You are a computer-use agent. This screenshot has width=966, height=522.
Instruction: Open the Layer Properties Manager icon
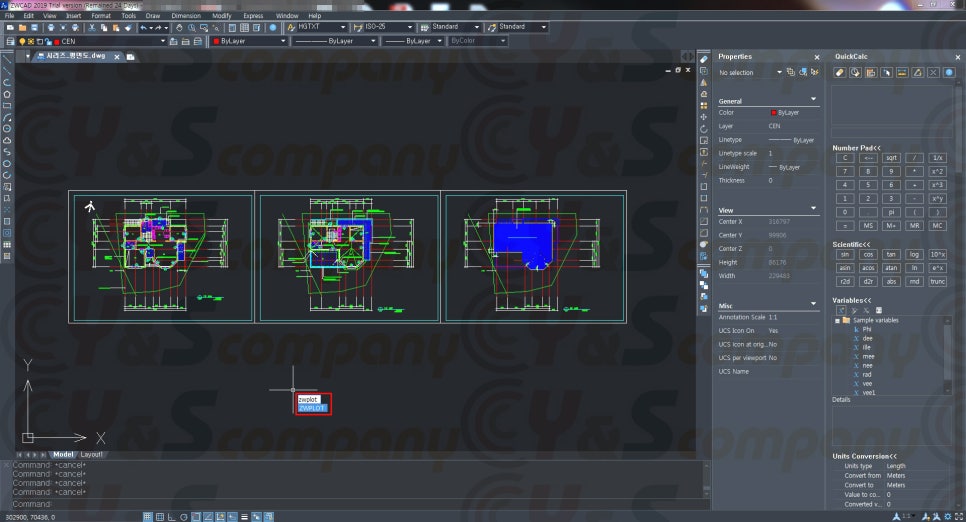[10, 41]
